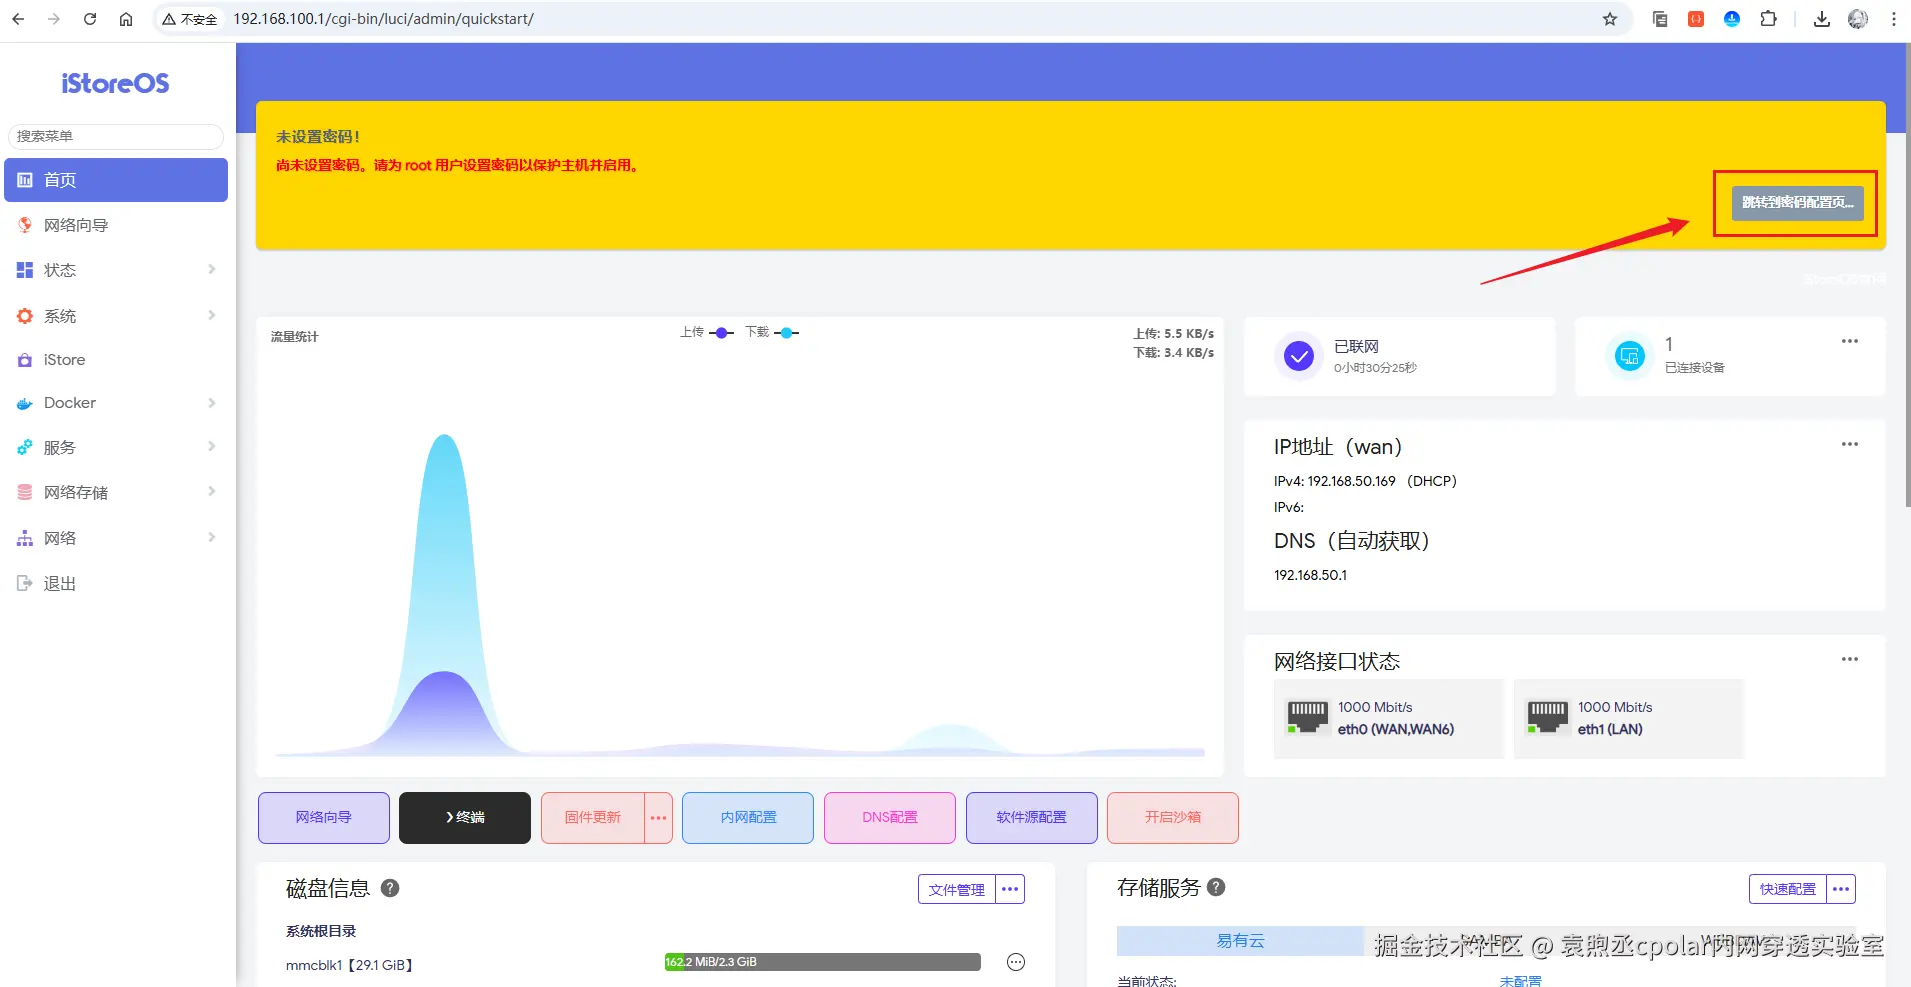Screen dimensions: 1911x987
Task: Click the iStoreOS logo
Action: point(115,83)
